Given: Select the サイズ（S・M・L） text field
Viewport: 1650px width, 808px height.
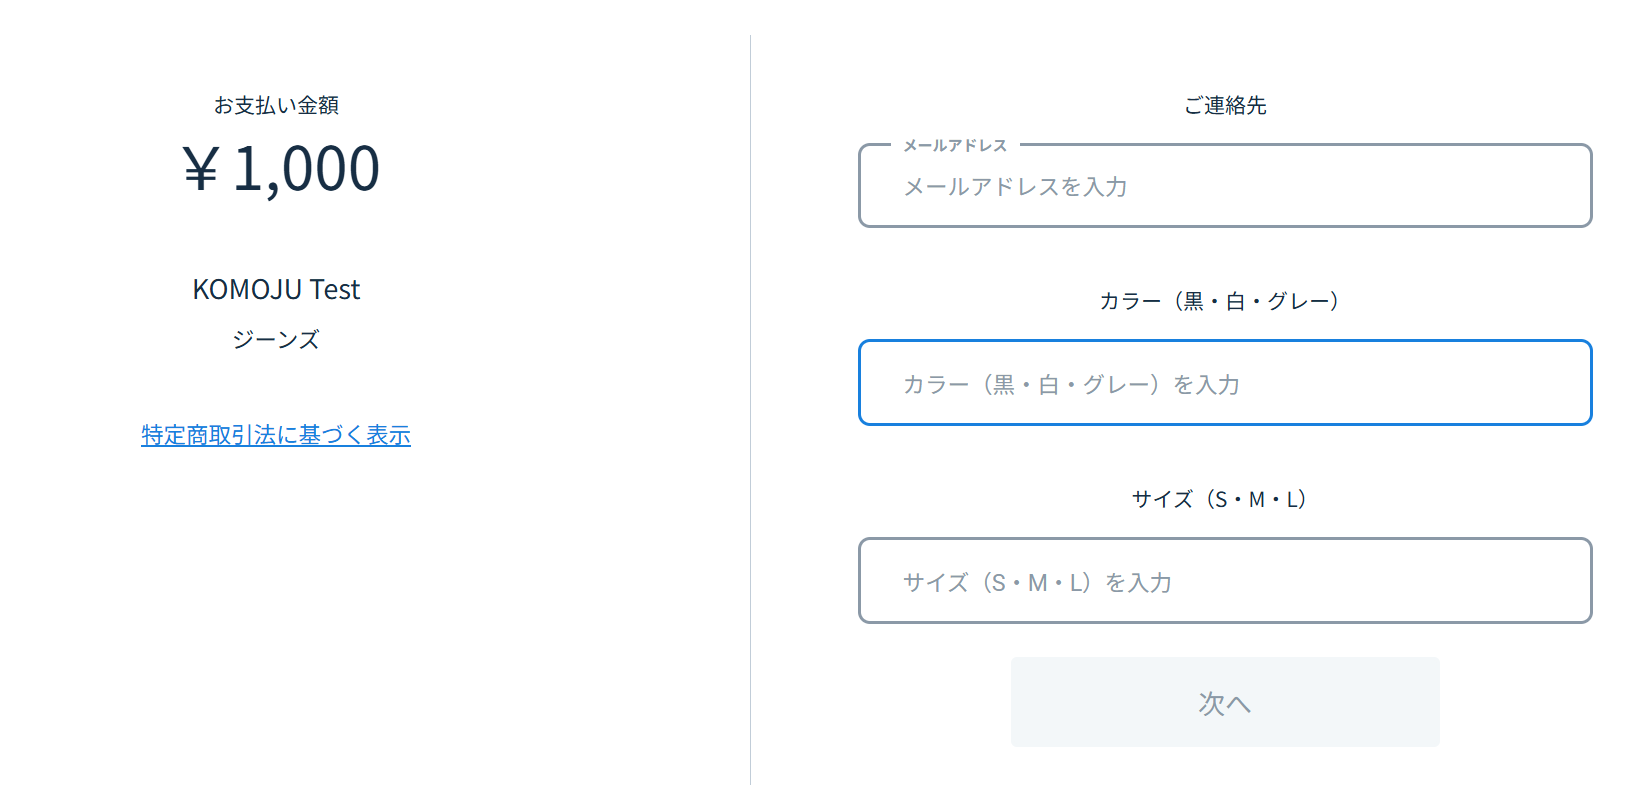Looking at the screenshot, I should click(1224, 581).
